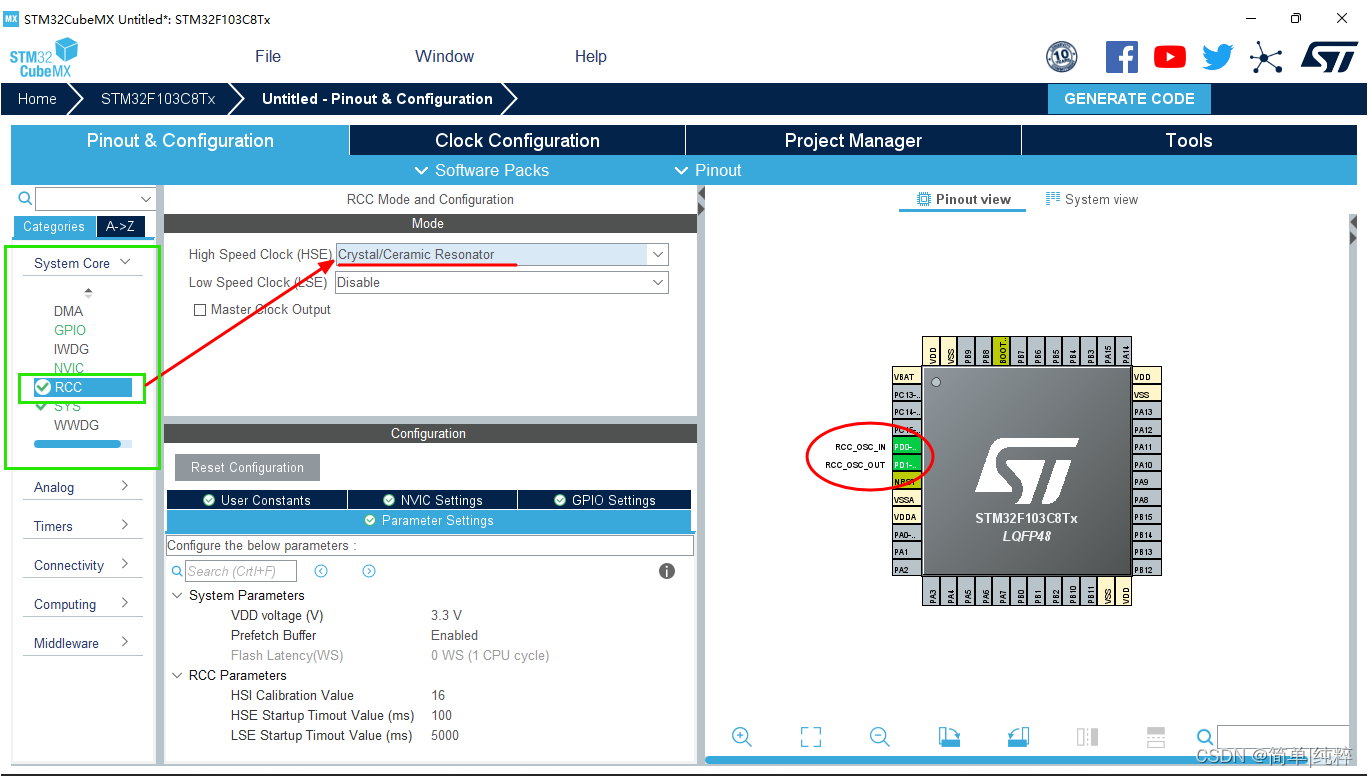Open the User Constants tab

click(x=257, y=500)
